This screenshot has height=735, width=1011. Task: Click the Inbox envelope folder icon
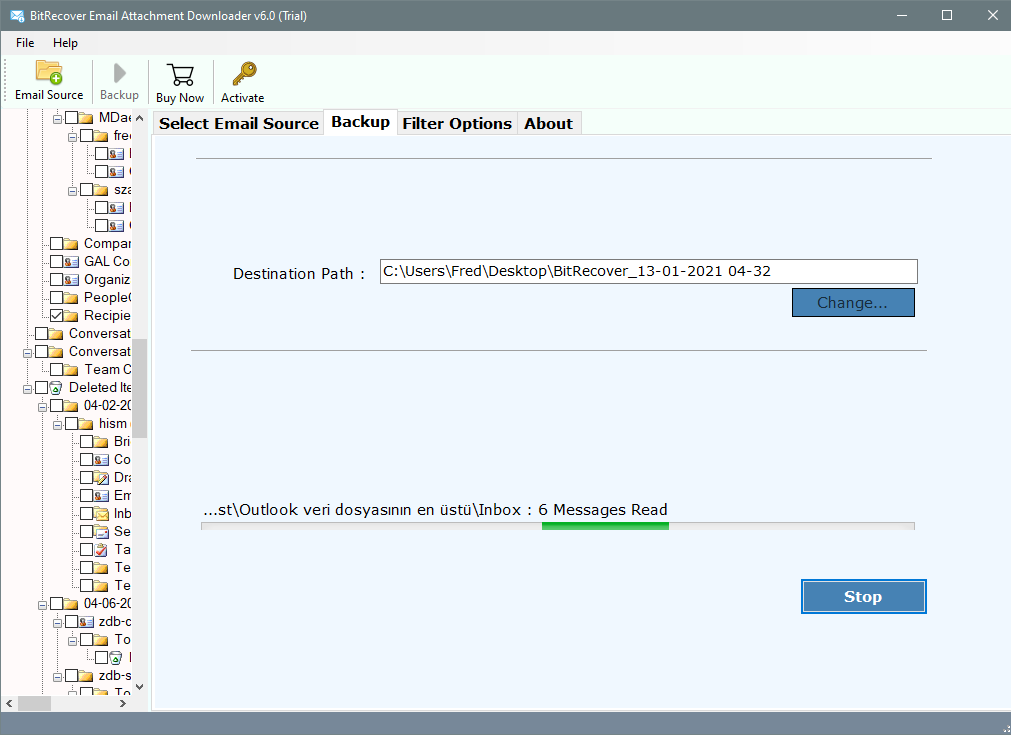click(x=102, y=514)
